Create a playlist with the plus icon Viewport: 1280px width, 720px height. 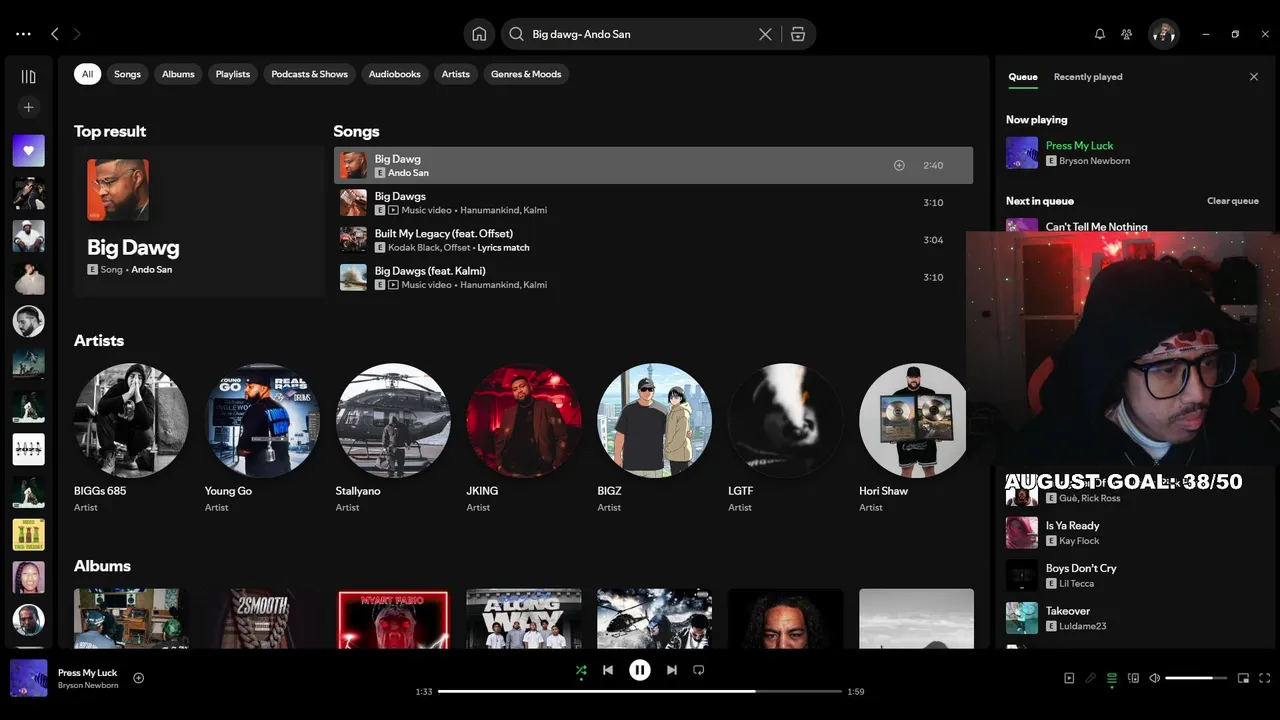pos(28,107)
